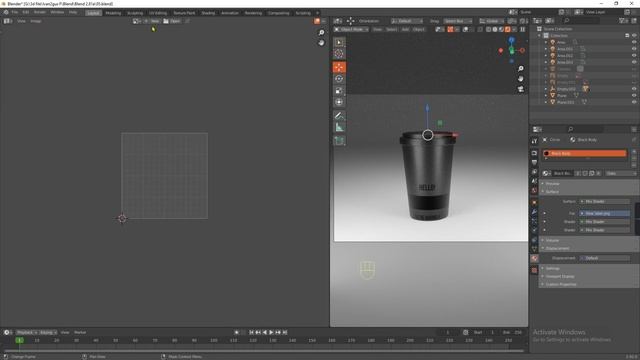Open the viewport Object menu
640x360 pixels.
pyautogui.click(x=418, y=29)
